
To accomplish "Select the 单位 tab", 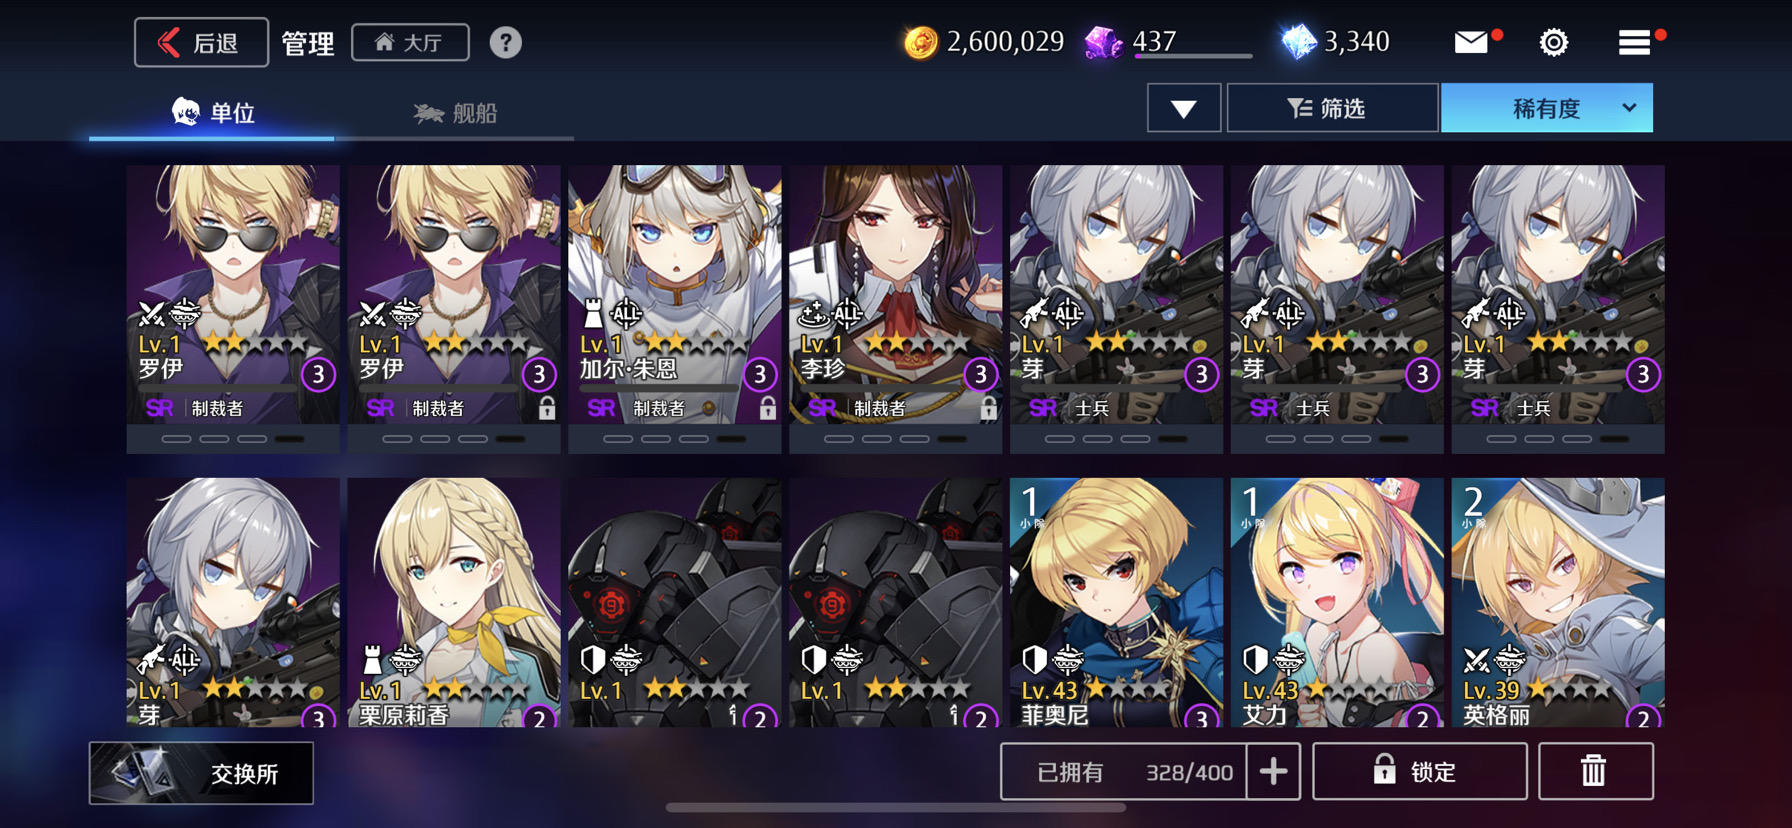I will tap(212, 113).
